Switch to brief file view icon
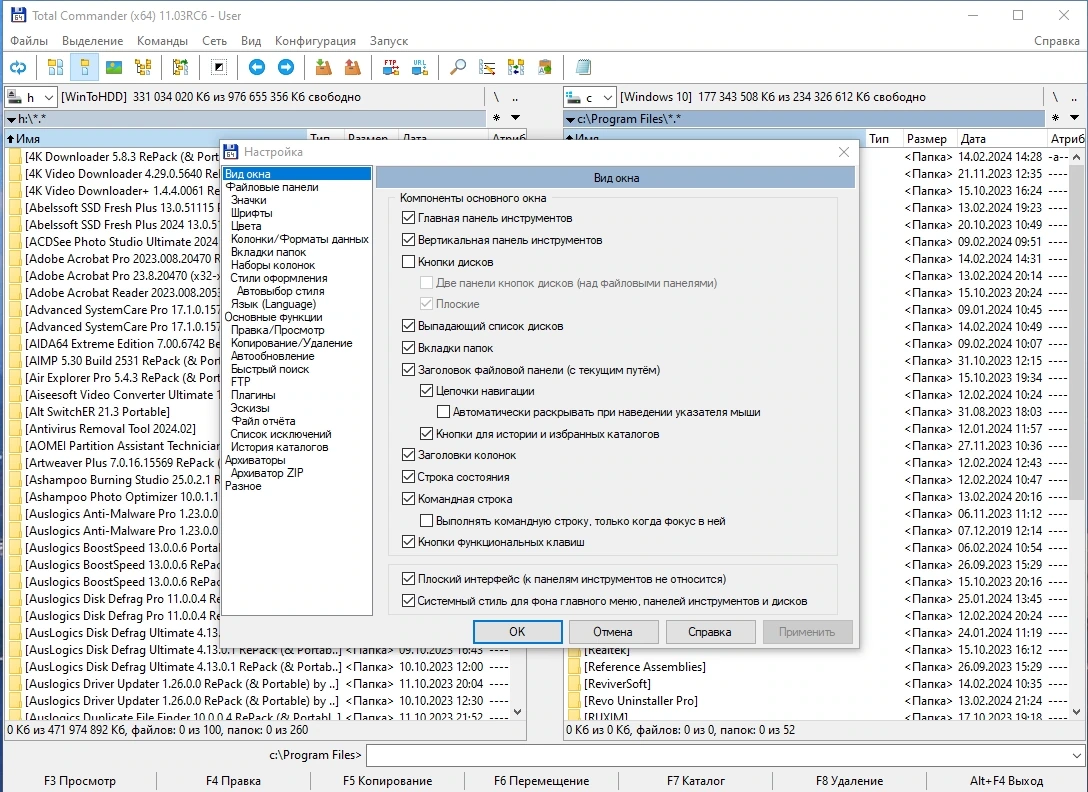This screenshot has width=1088, height=792. click(x=56, y=67)
